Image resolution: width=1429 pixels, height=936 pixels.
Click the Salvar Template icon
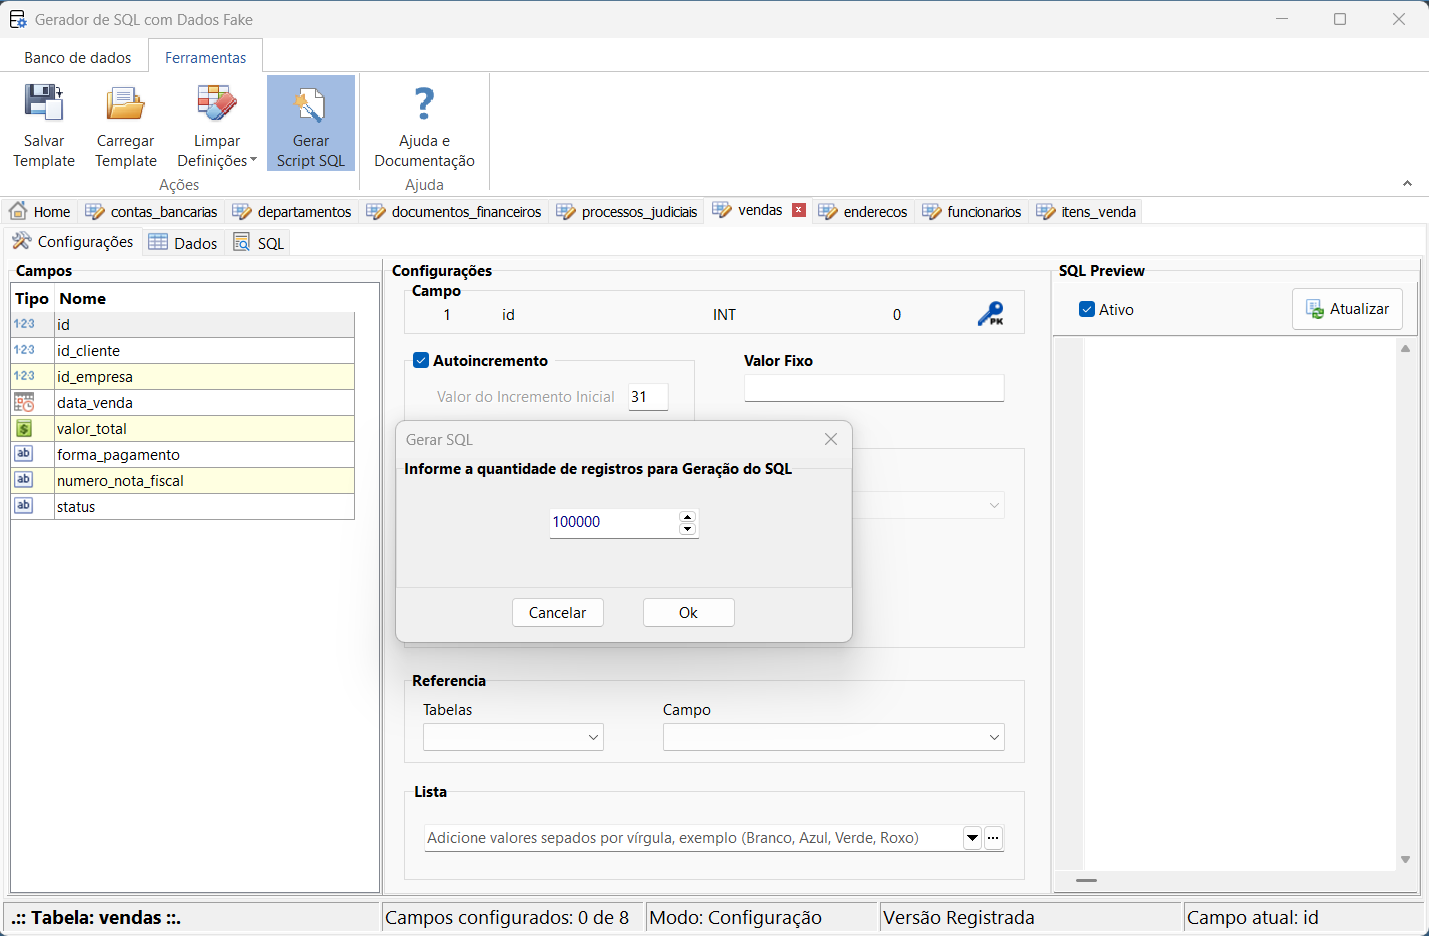[x=43, y=104]
